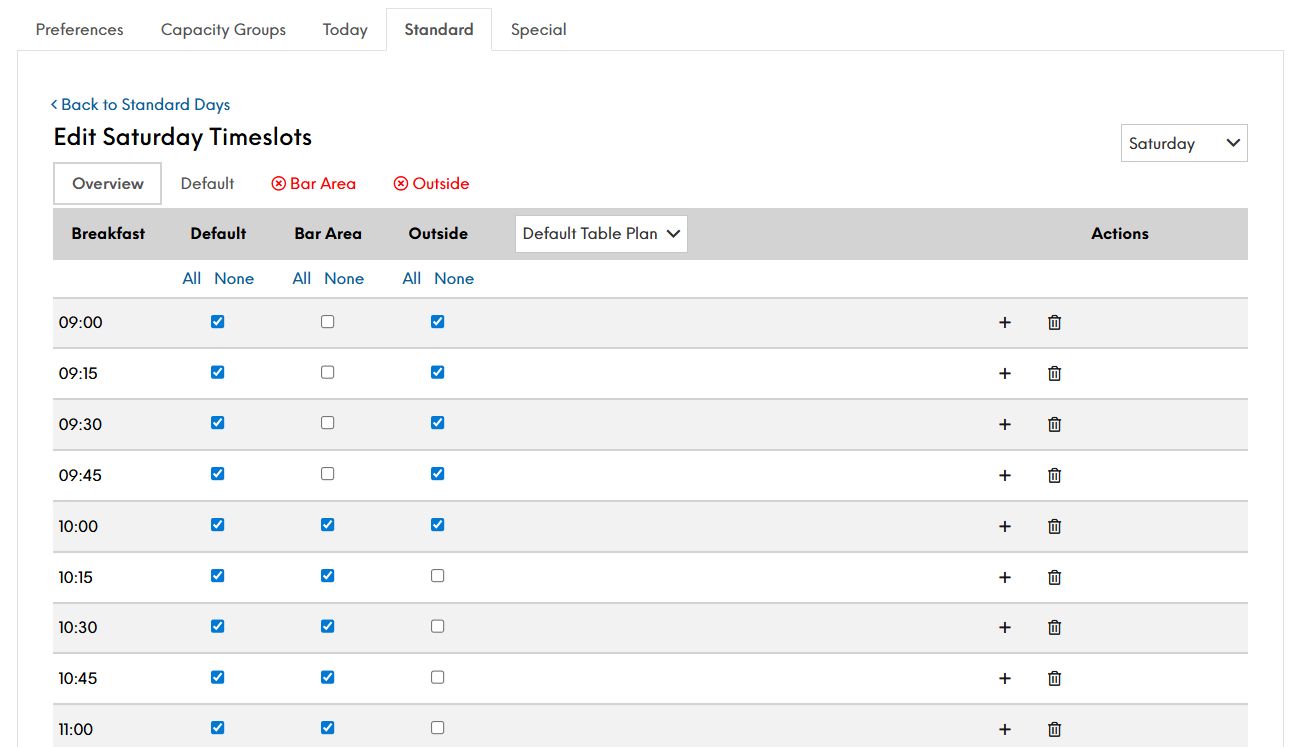
Task: Select All under the Bar Area column
Action: pyautogui.click(x=301, y=279)
